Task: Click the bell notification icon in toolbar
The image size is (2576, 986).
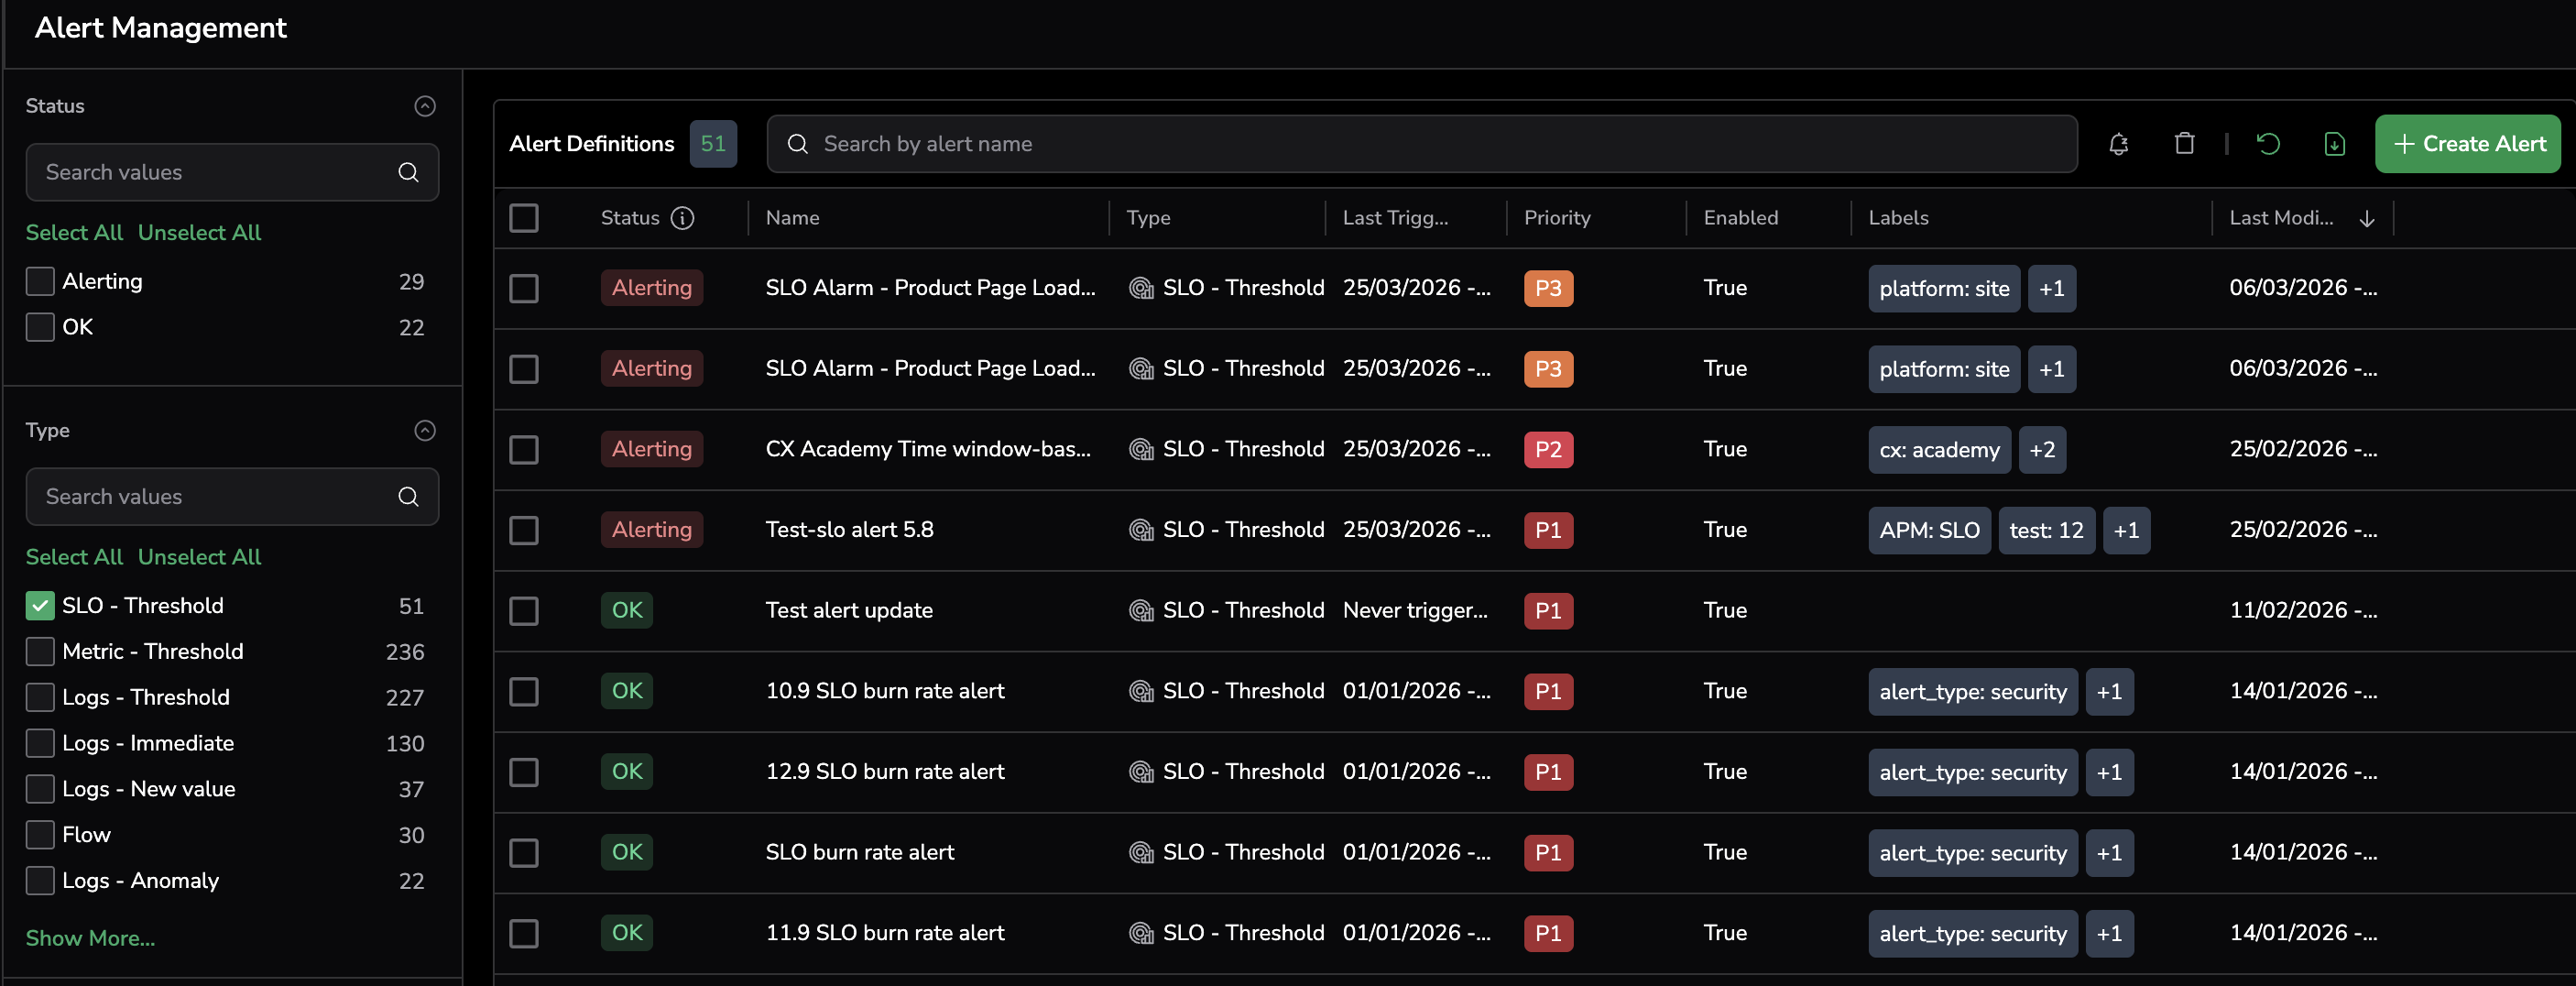Action: pos(2118,144)
